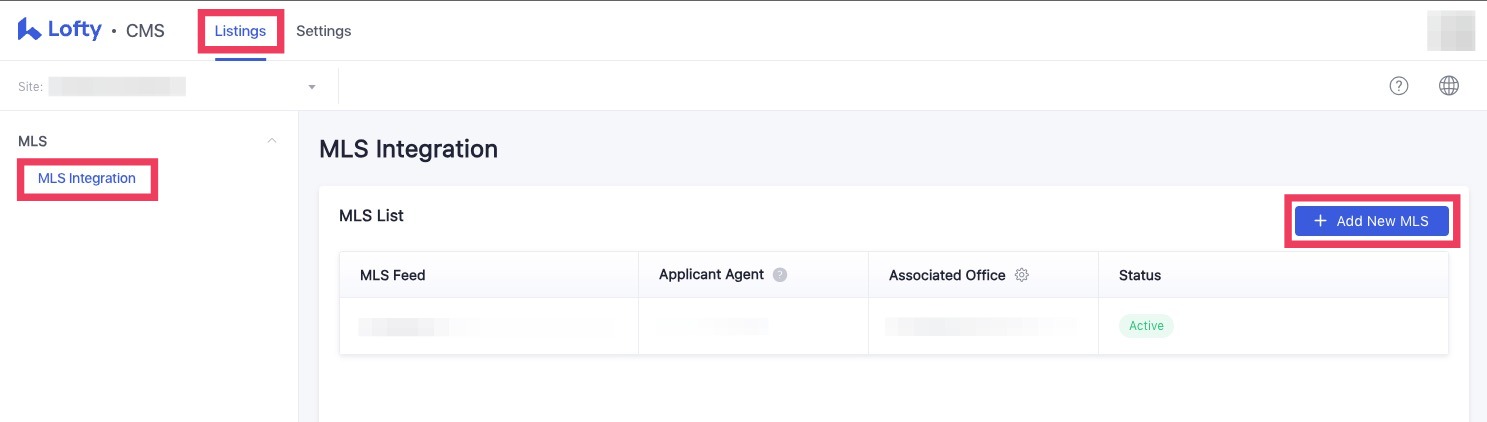1487x422 pixels.
Task: Open user avatar in top right
Action: (x=1451, y=31)
